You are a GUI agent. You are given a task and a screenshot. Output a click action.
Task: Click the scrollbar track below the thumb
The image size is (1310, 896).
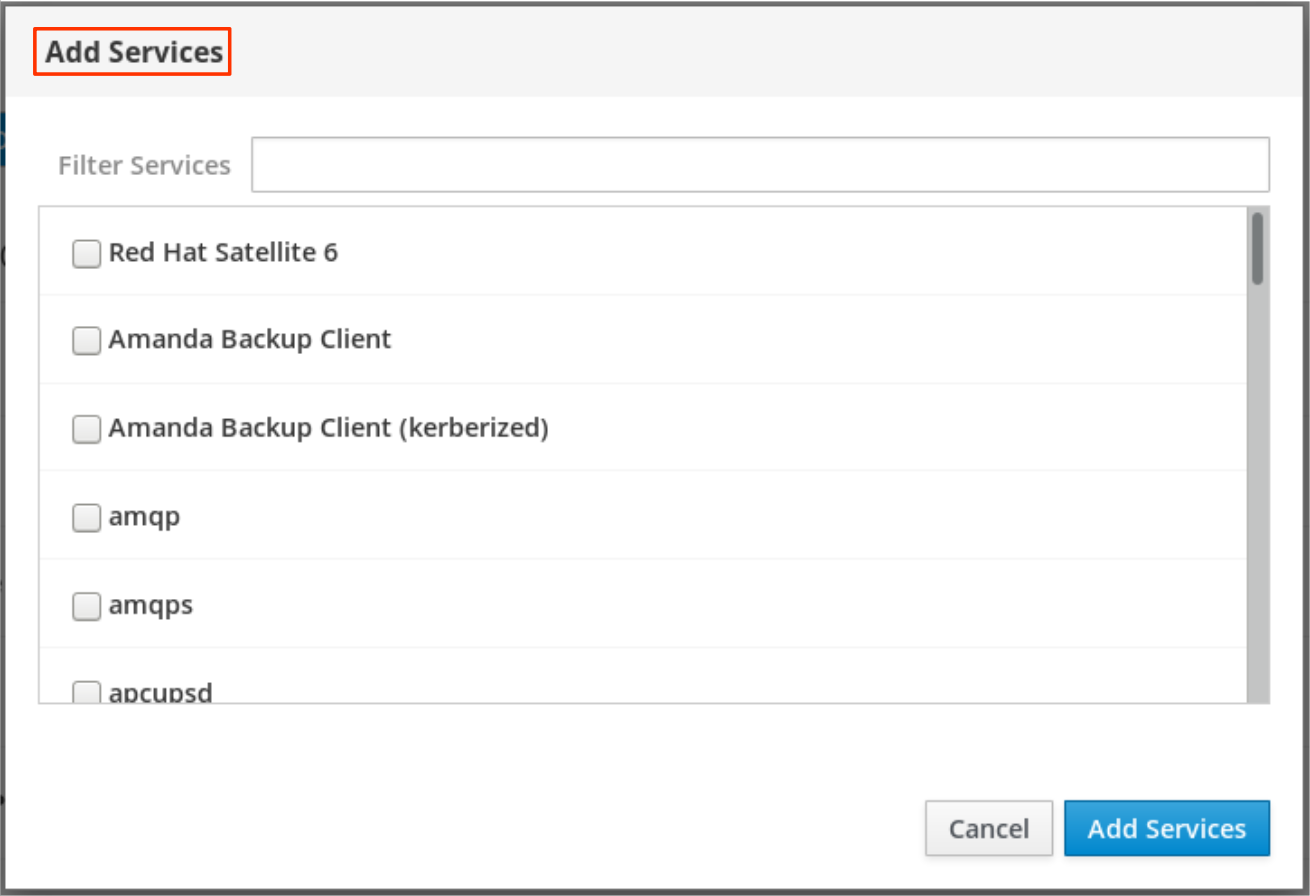(1258, 500)
